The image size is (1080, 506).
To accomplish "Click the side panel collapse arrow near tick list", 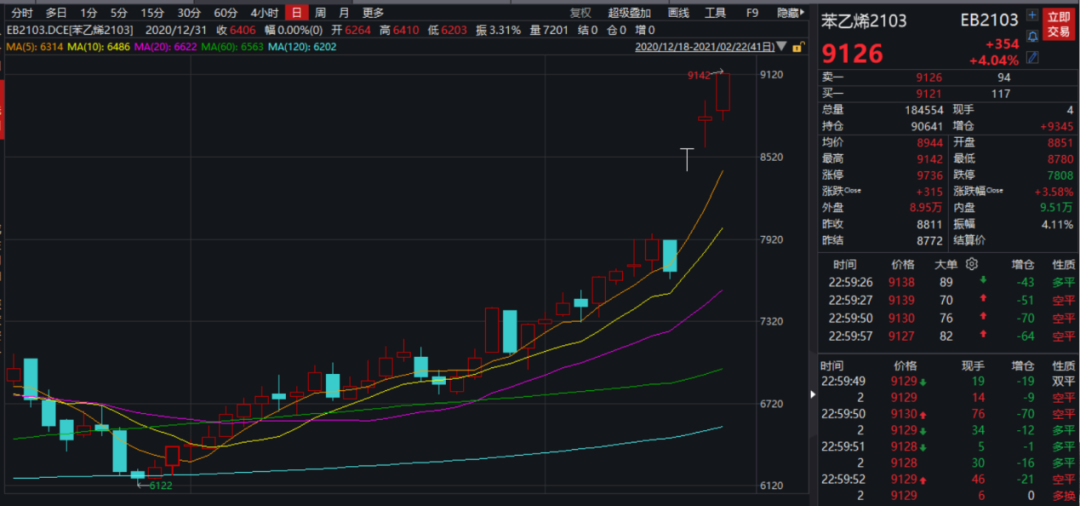I will 812,396.
